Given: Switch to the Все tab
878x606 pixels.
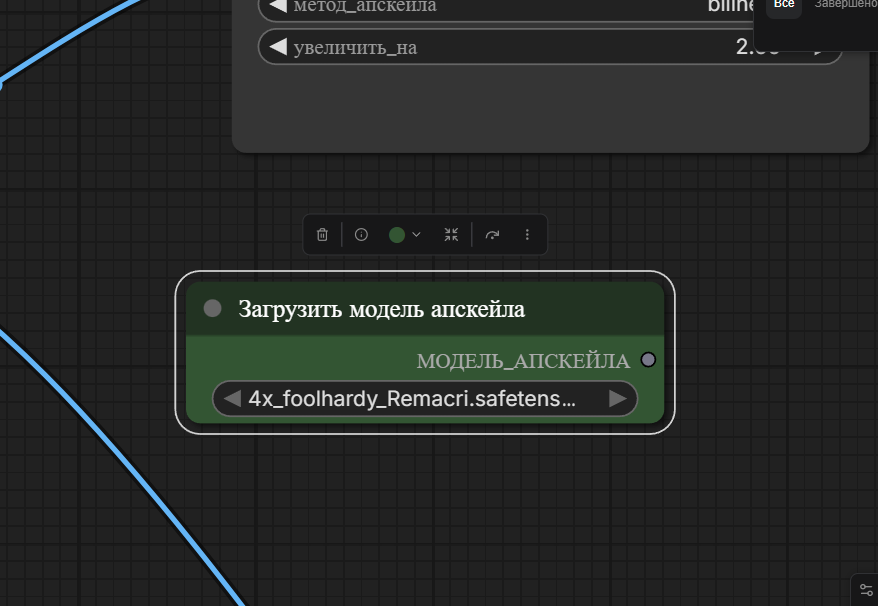Looking at the screenshot, I should click(x=783, y=6).
